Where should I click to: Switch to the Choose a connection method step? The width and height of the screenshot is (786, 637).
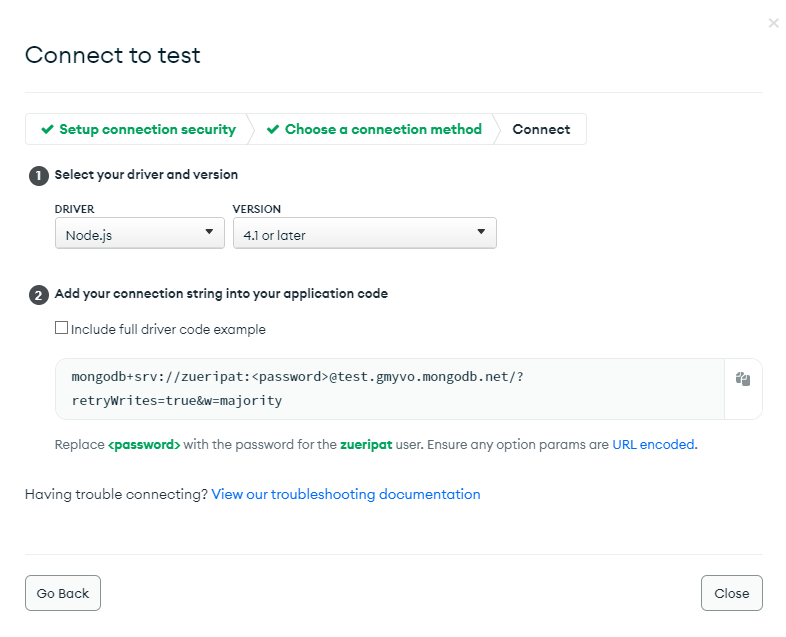click(383, 129)
